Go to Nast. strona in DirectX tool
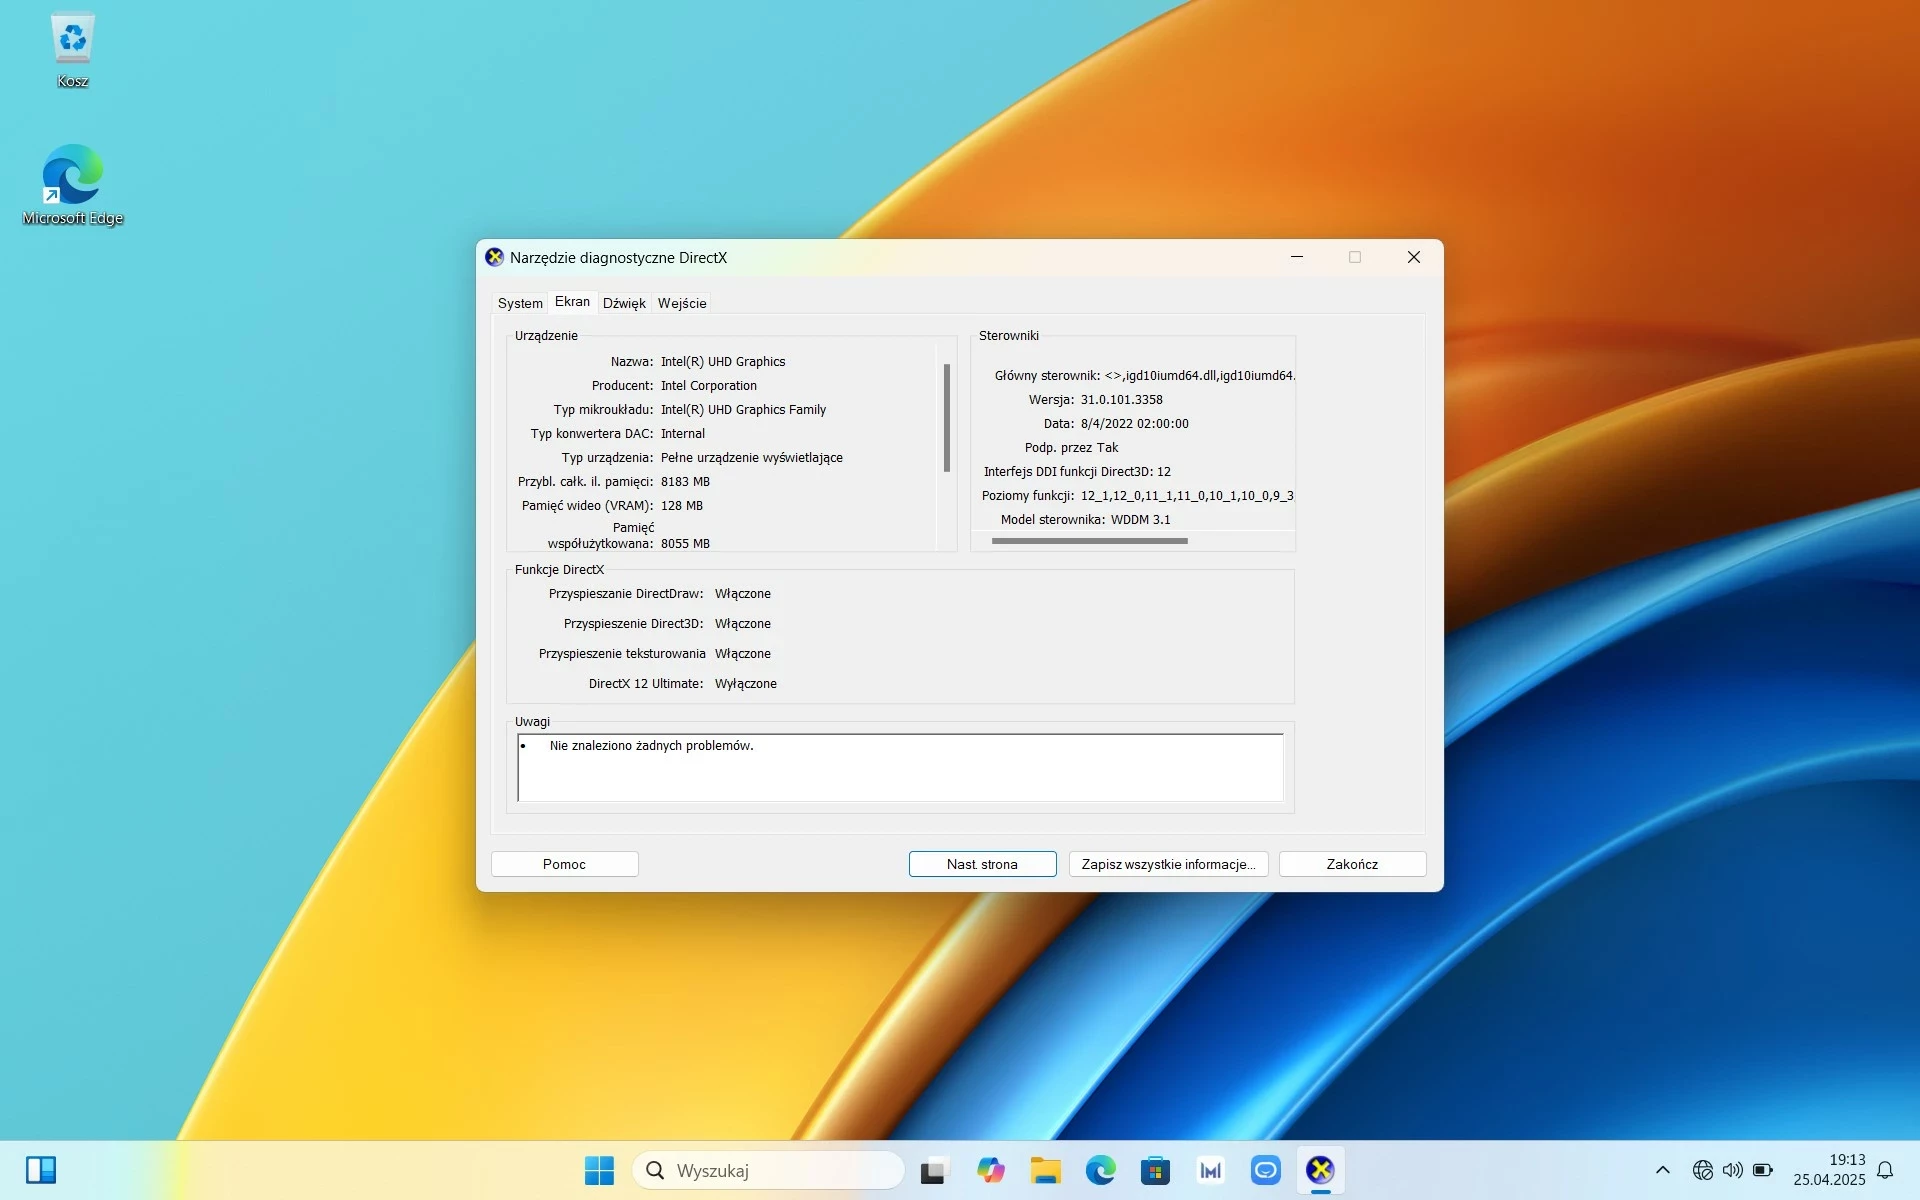This screenshot has width=1920, height=1200. click(981, 863)
